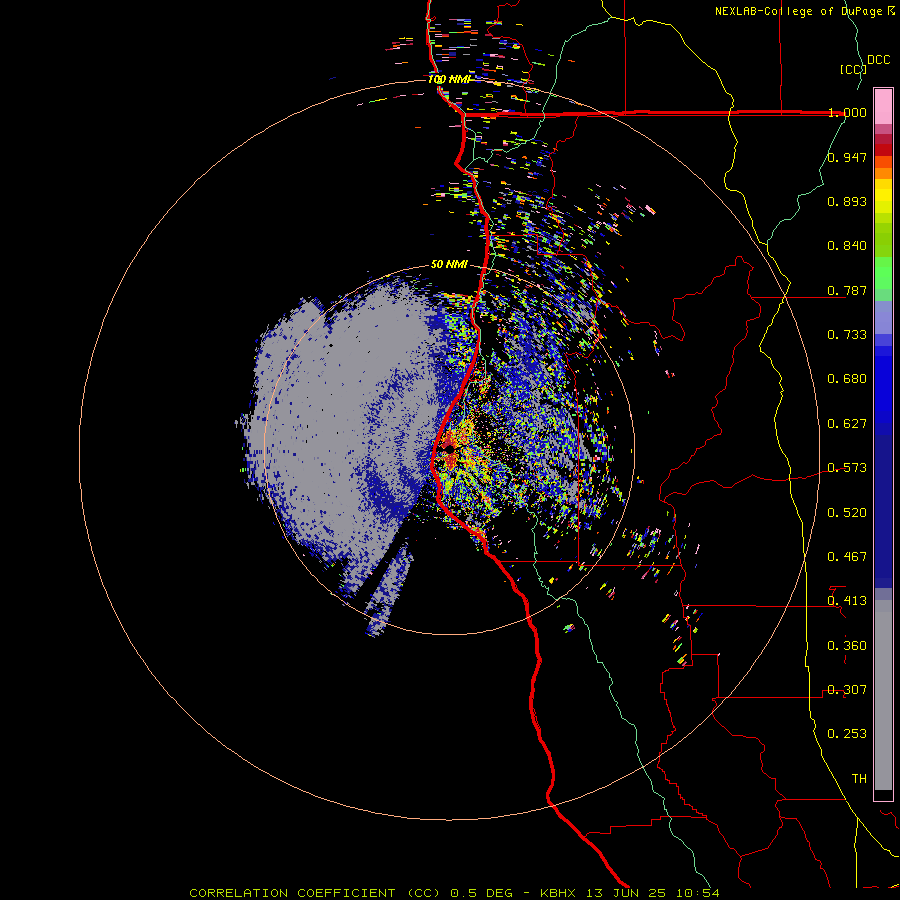Select the 0.360 legend value
Screen dimensions: 900x900
point(847,646)
